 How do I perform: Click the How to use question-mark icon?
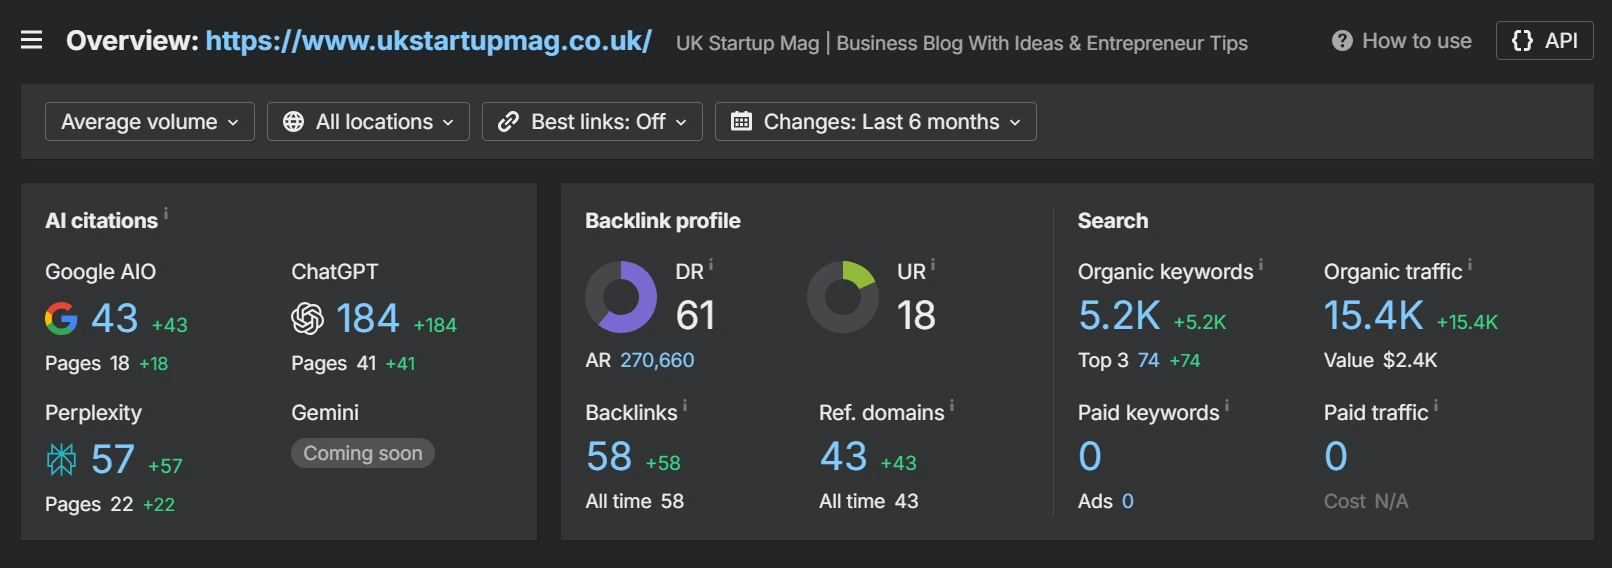click(1342, 41)
